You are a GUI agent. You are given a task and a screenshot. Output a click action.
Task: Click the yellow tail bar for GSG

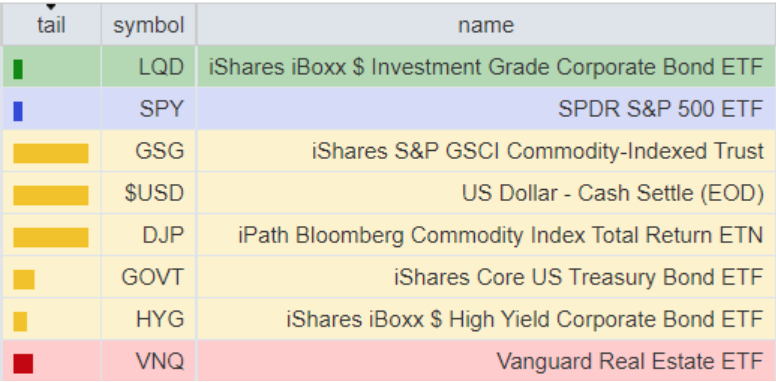point(51,153)
